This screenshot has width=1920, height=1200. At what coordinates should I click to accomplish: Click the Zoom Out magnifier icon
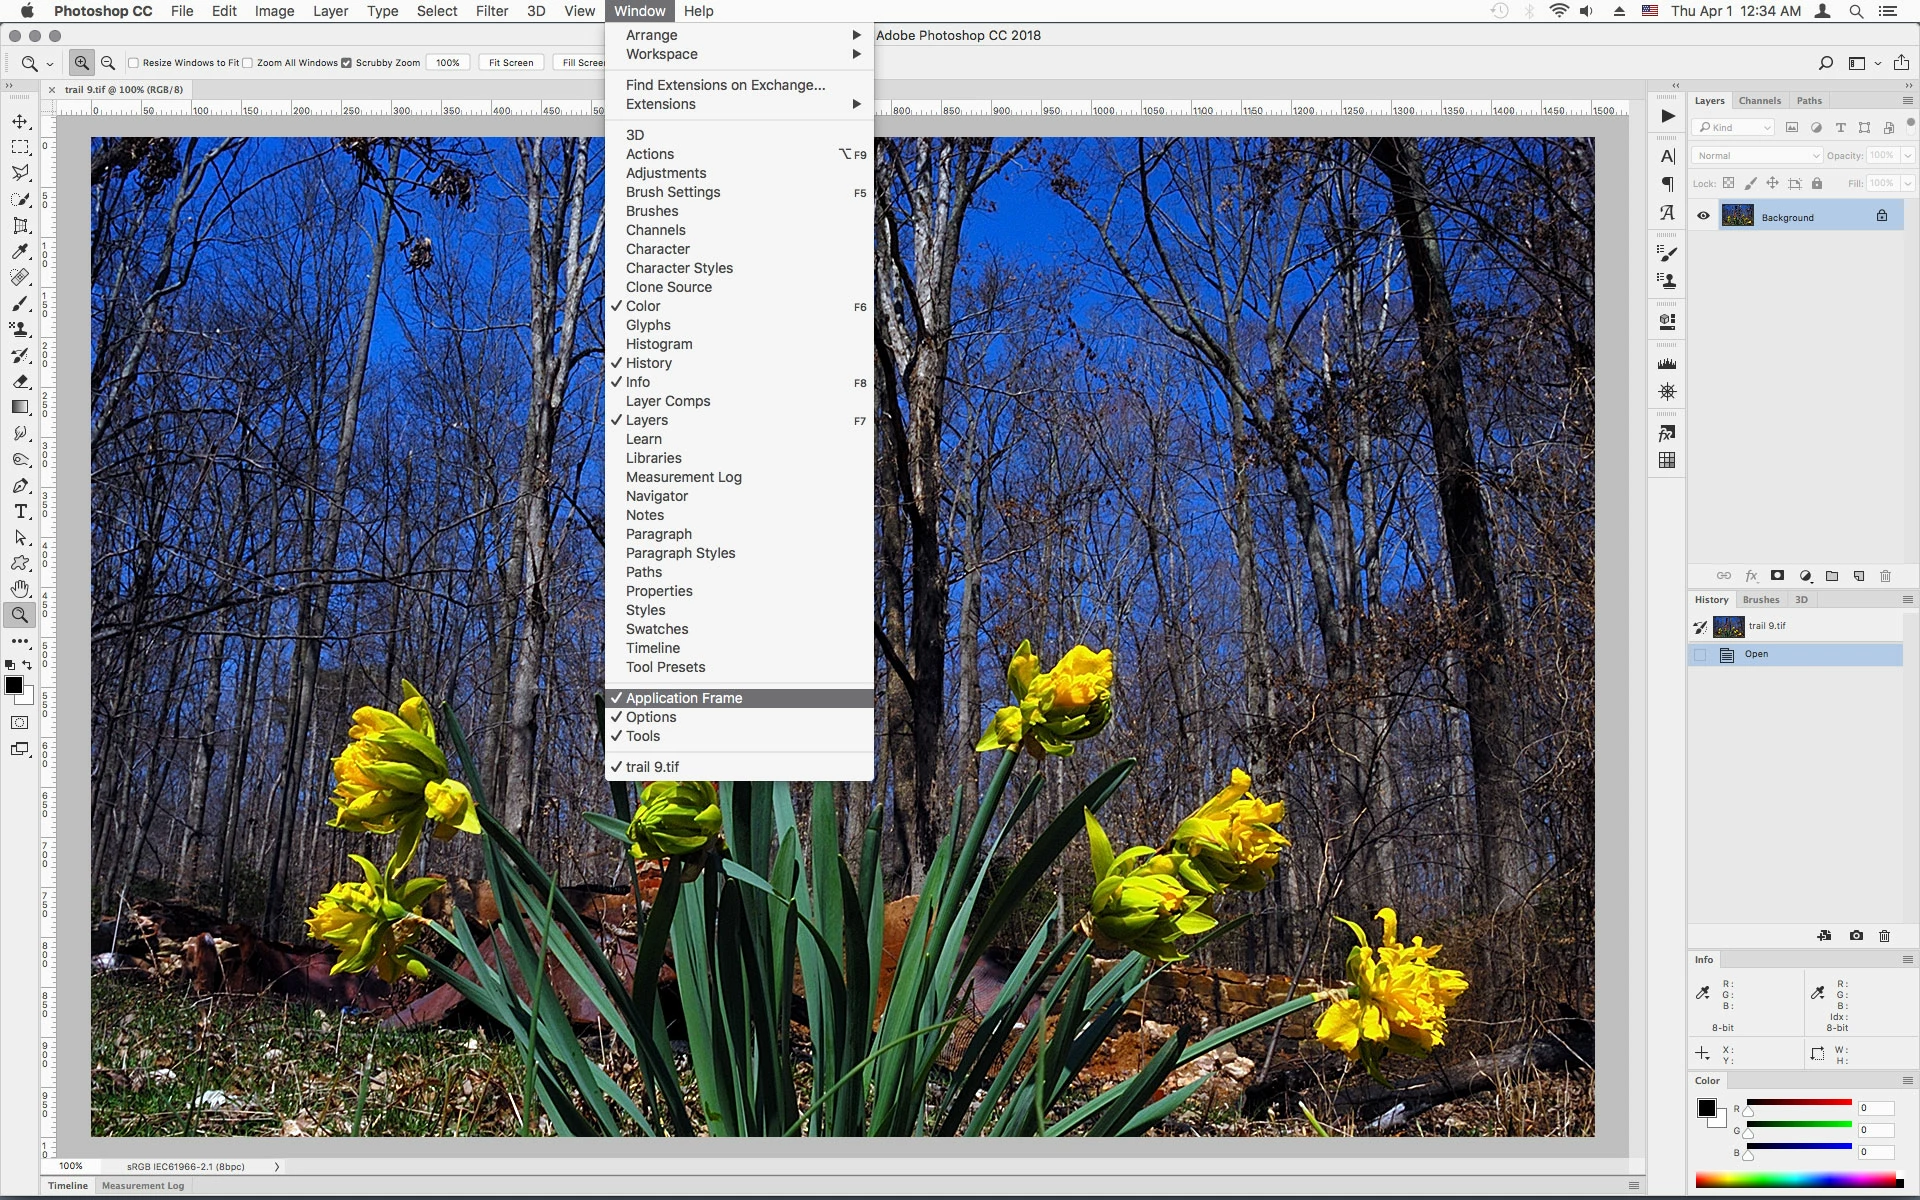click(x=108, y=63)
